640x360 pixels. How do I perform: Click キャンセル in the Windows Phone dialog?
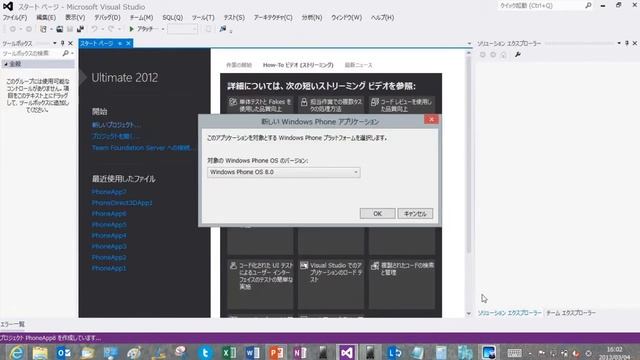click(415, 213)
